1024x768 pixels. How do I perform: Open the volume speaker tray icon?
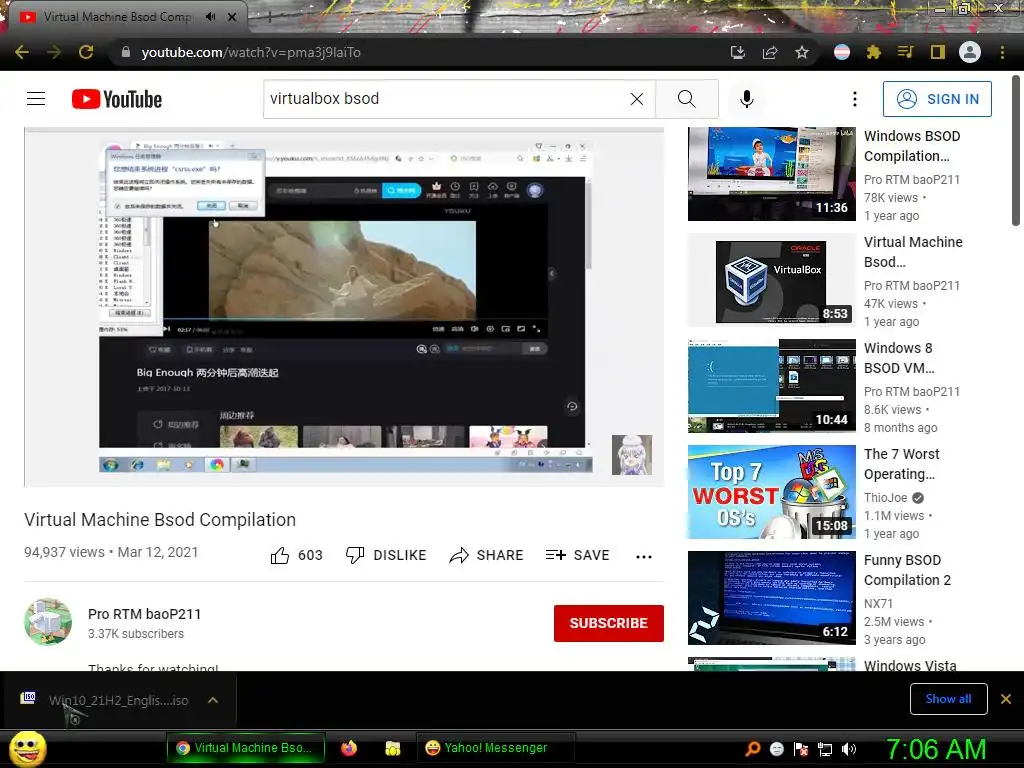point(849,749)
